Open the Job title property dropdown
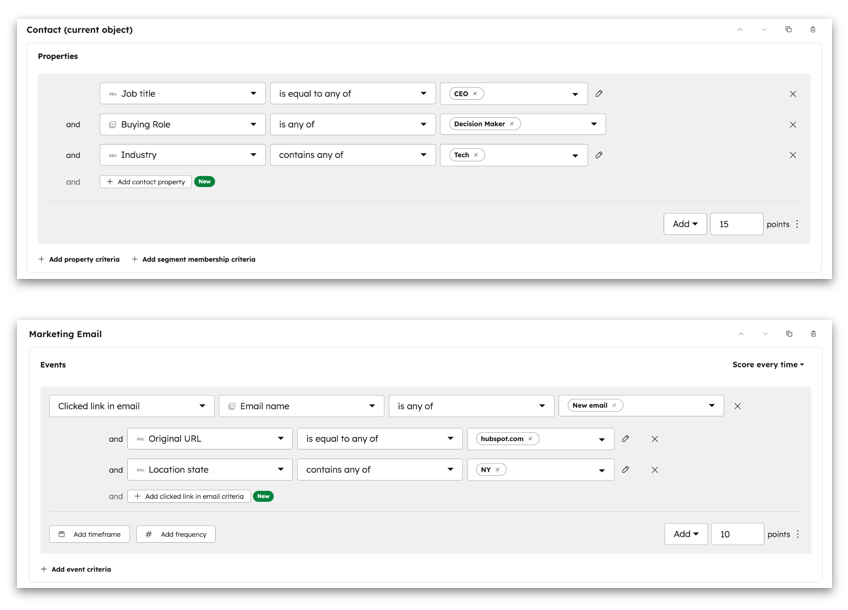This screenshot has width=848, height=610. point(182,94)
